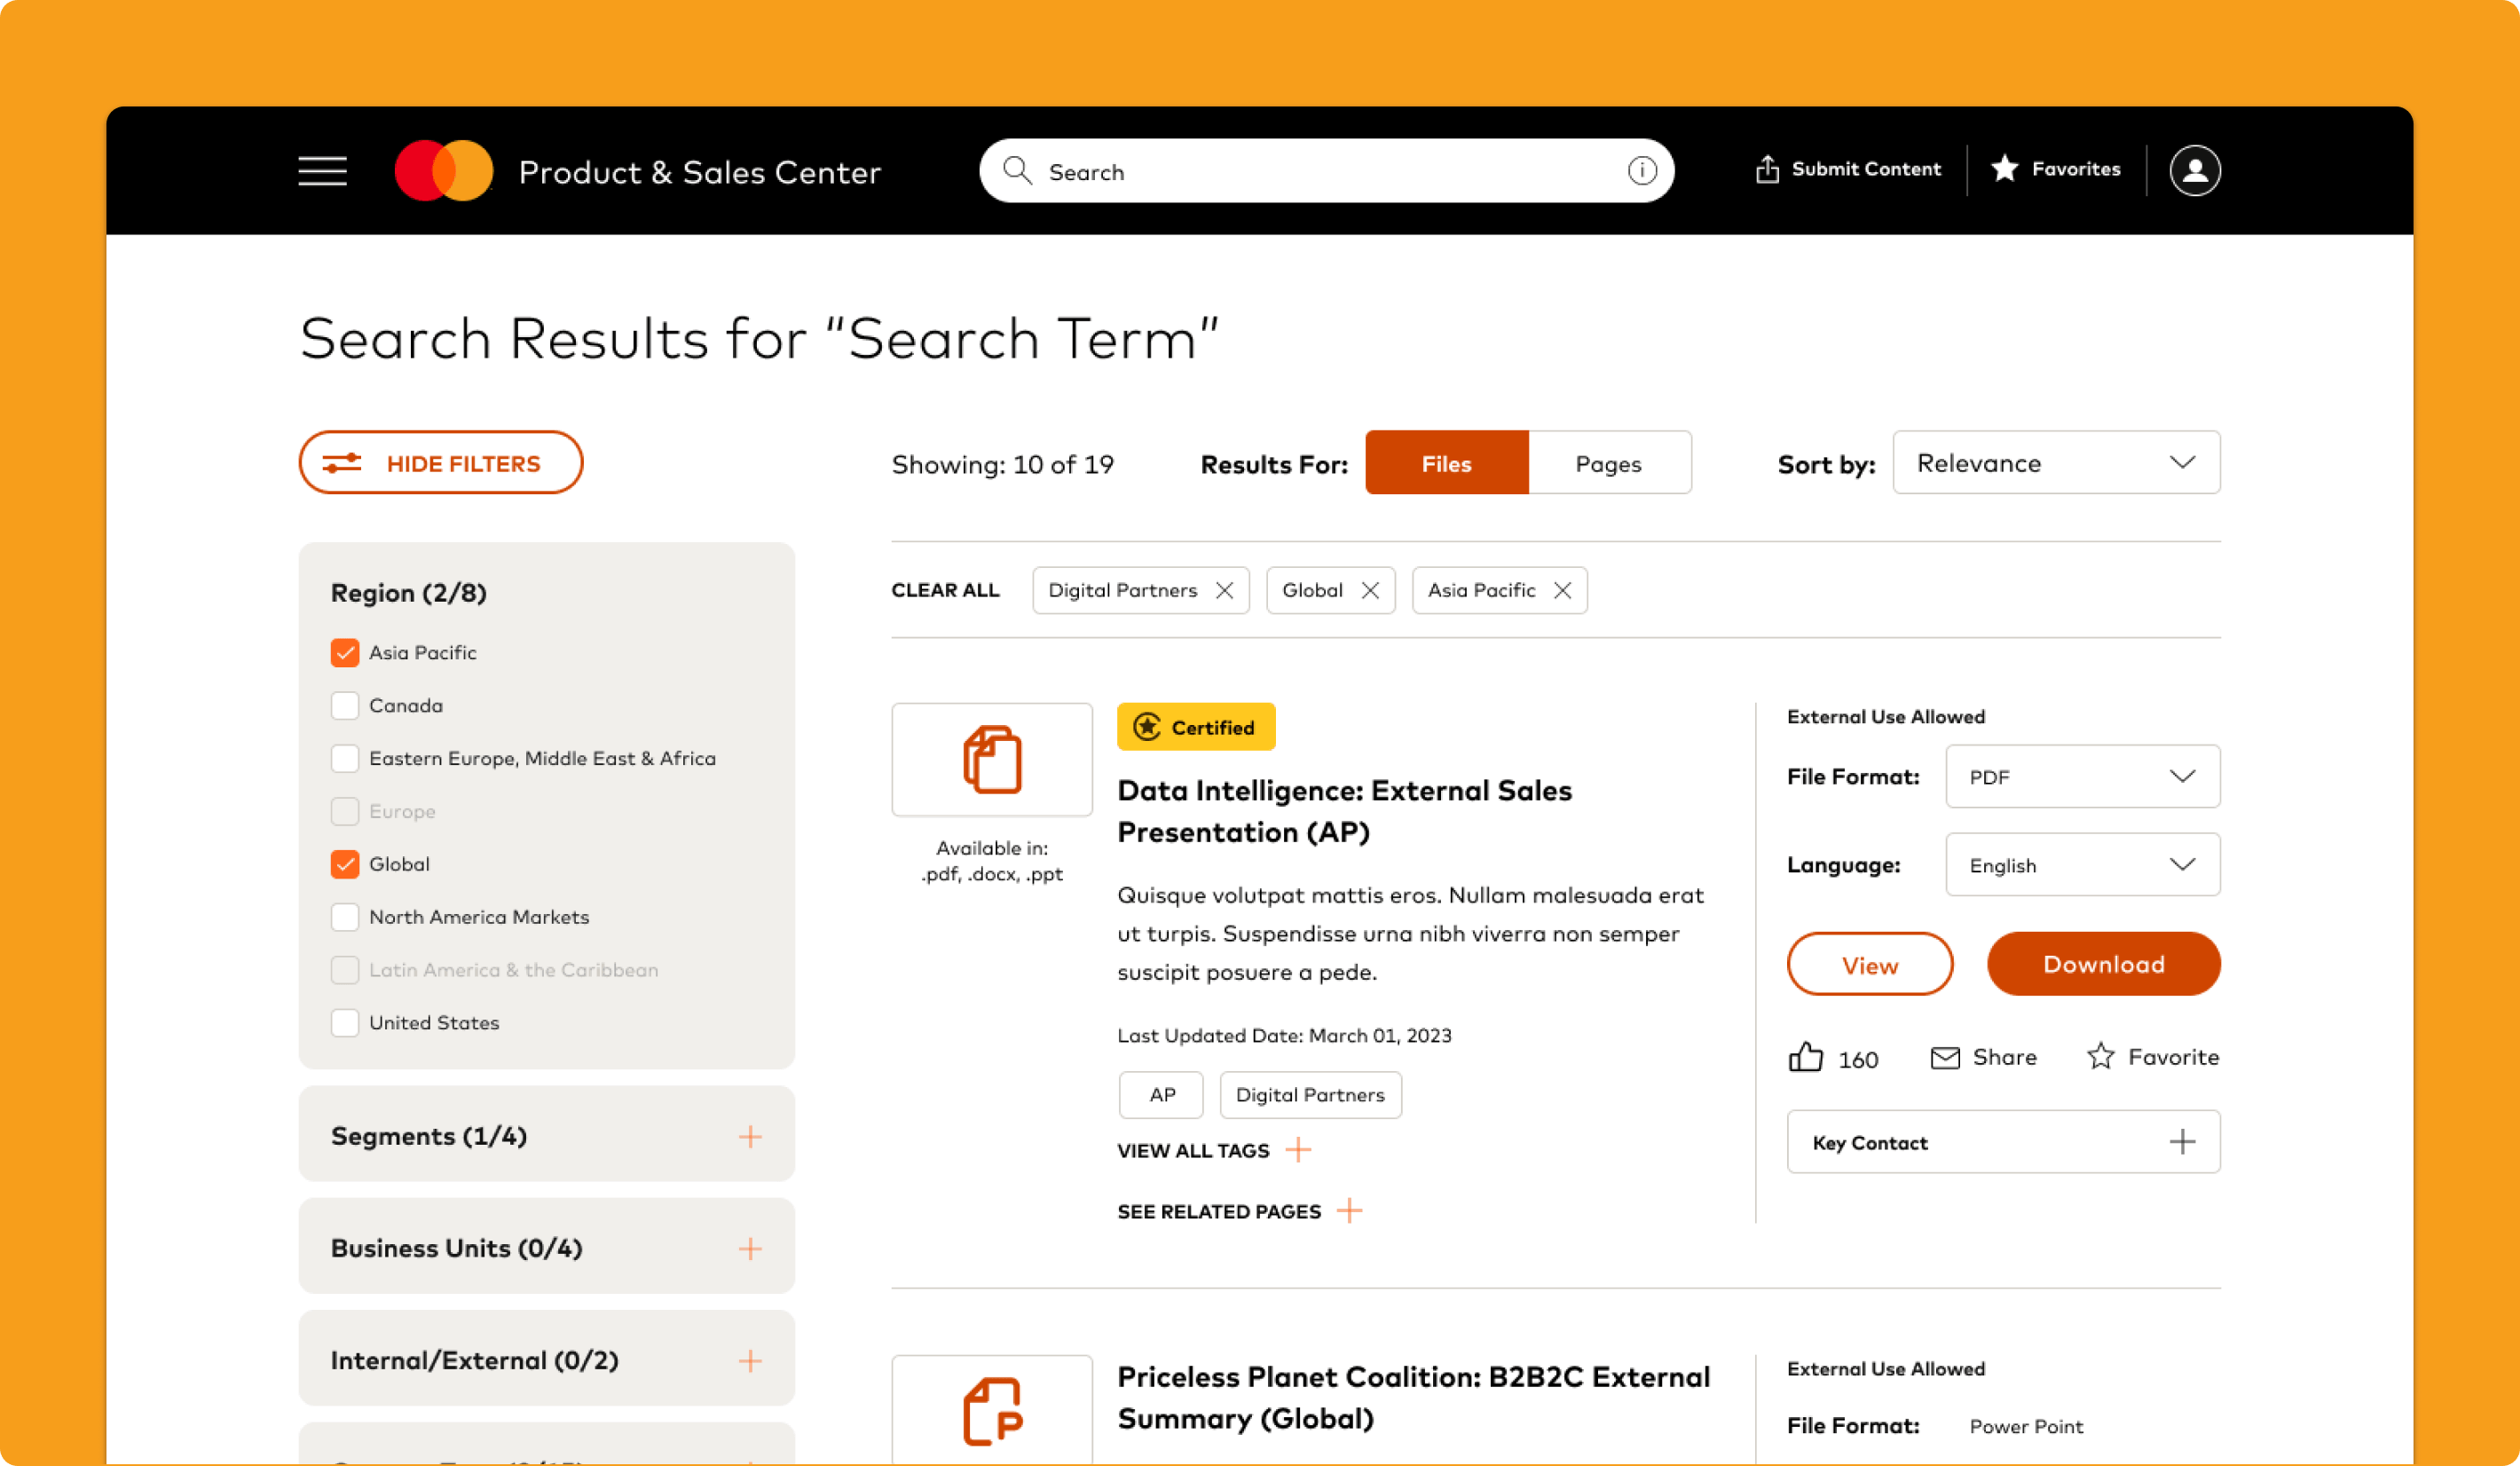
Task: Click the thumbs up like icon
Action: (x=1805, y=1057)
